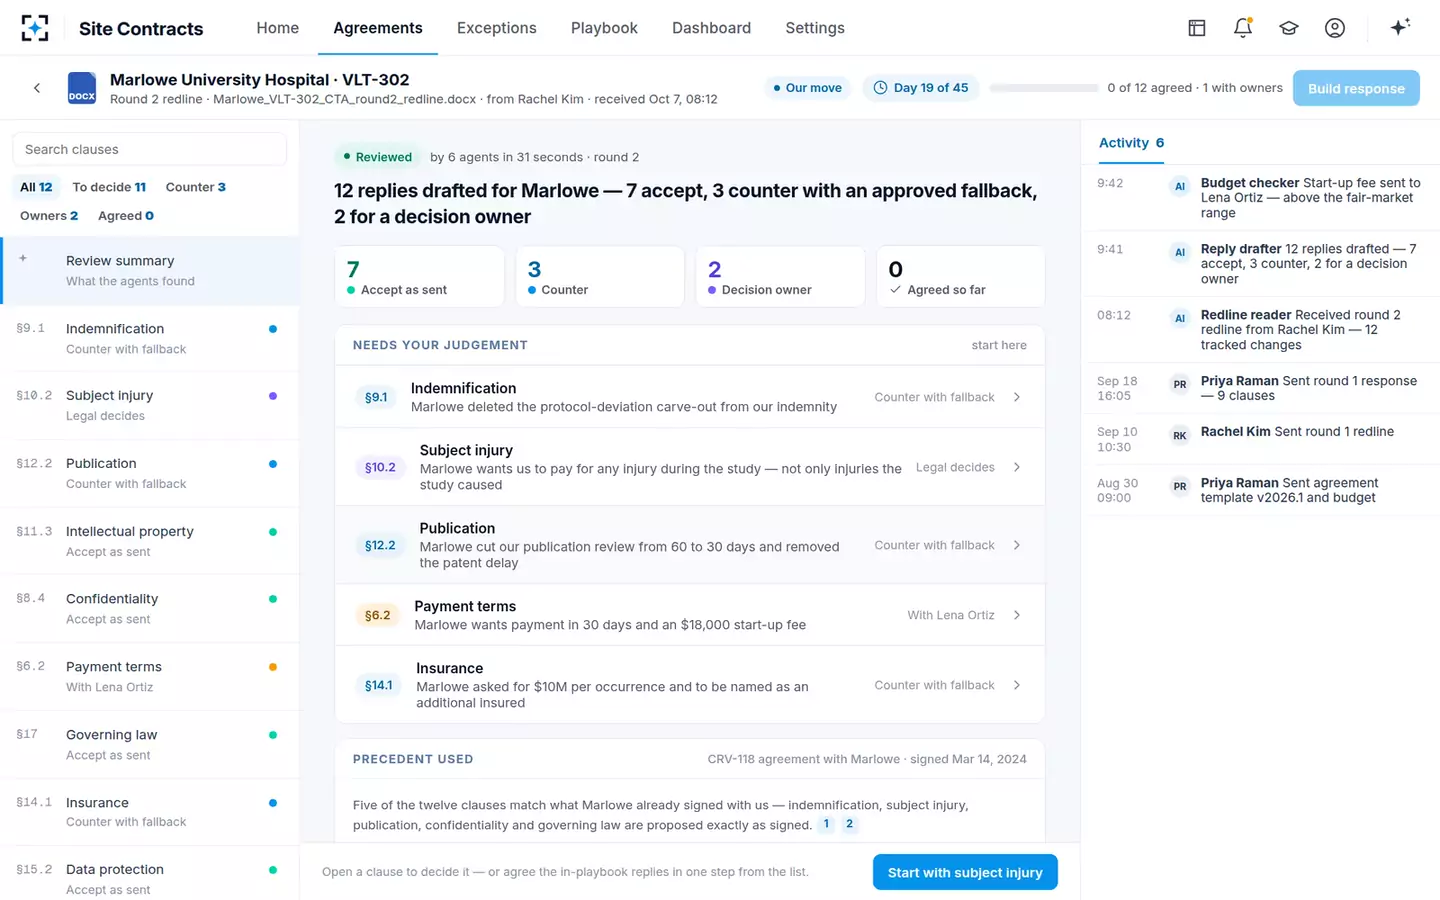The height and width of the screenshot is (900, 1440).
Task: Expand the Insurance row chevron
Action: 1017,685
